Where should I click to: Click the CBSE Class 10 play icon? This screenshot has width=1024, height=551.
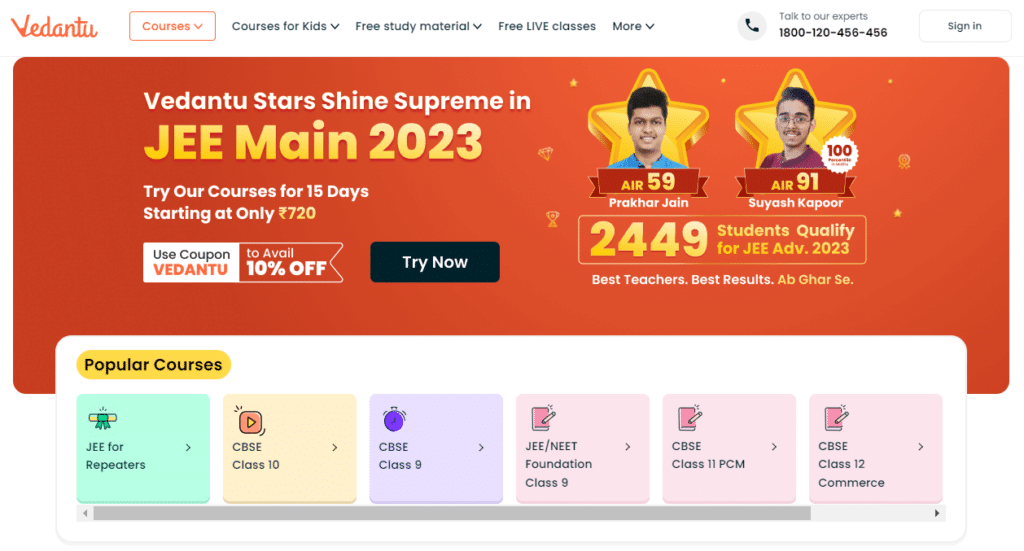pyautogui.click(x=250, y=421)
